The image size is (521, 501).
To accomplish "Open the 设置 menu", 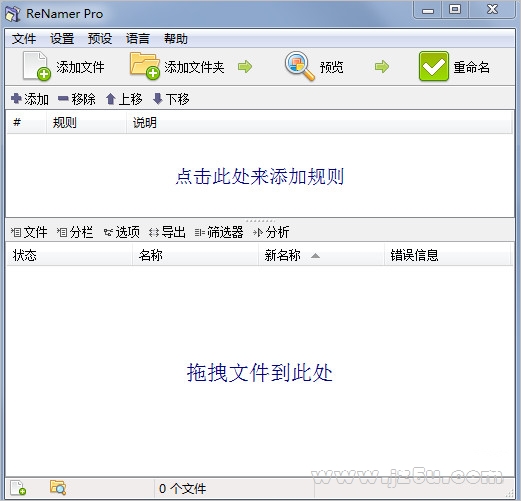I will coord(62,39).
